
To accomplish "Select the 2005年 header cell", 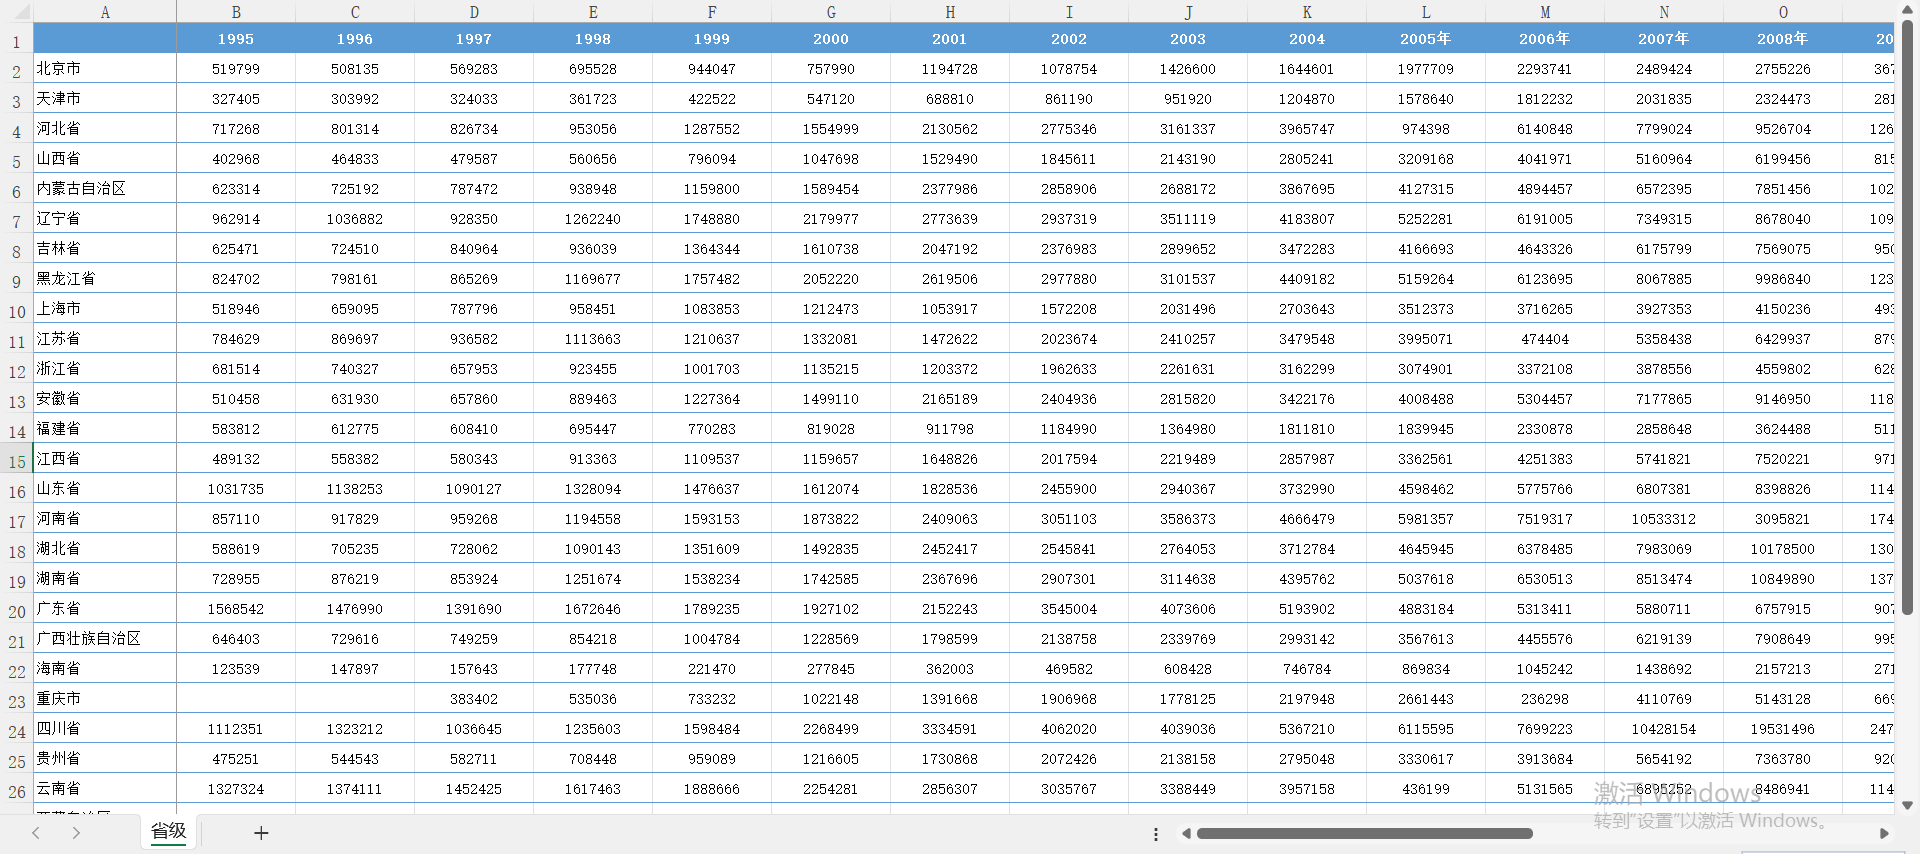I will [x=1426, y=38].
